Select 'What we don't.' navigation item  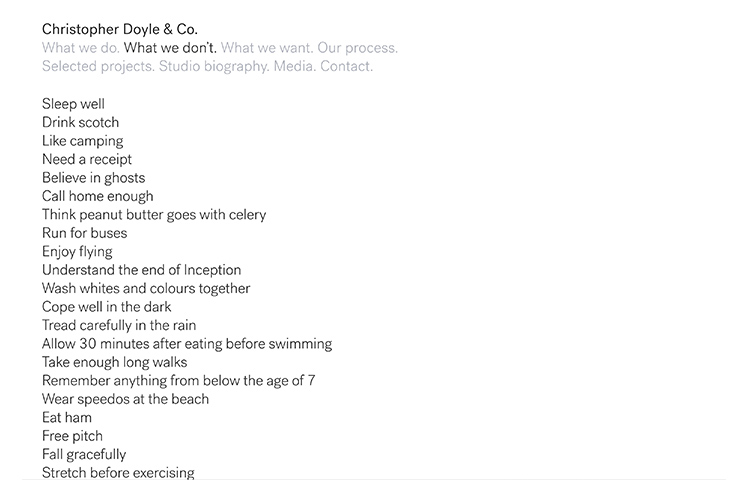coord(170,48)
